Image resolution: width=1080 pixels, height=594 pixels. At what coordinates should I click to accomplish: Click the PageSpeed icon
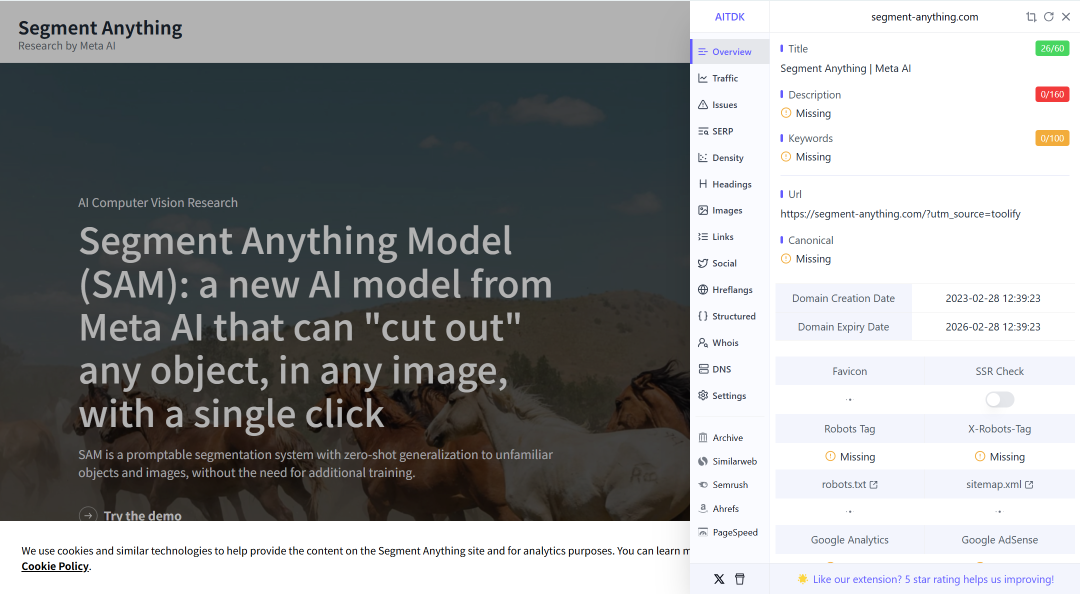coord(703,532)
